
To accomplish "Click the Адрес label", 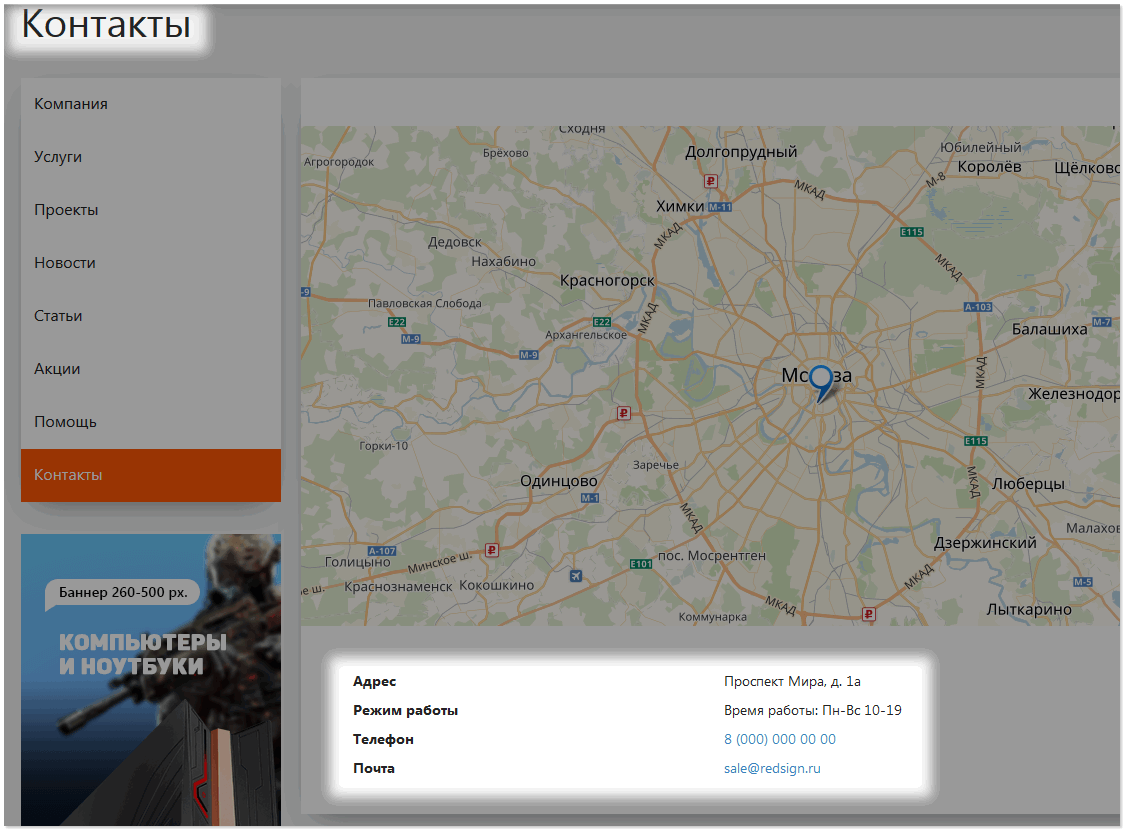I will [x=375, y=682].
